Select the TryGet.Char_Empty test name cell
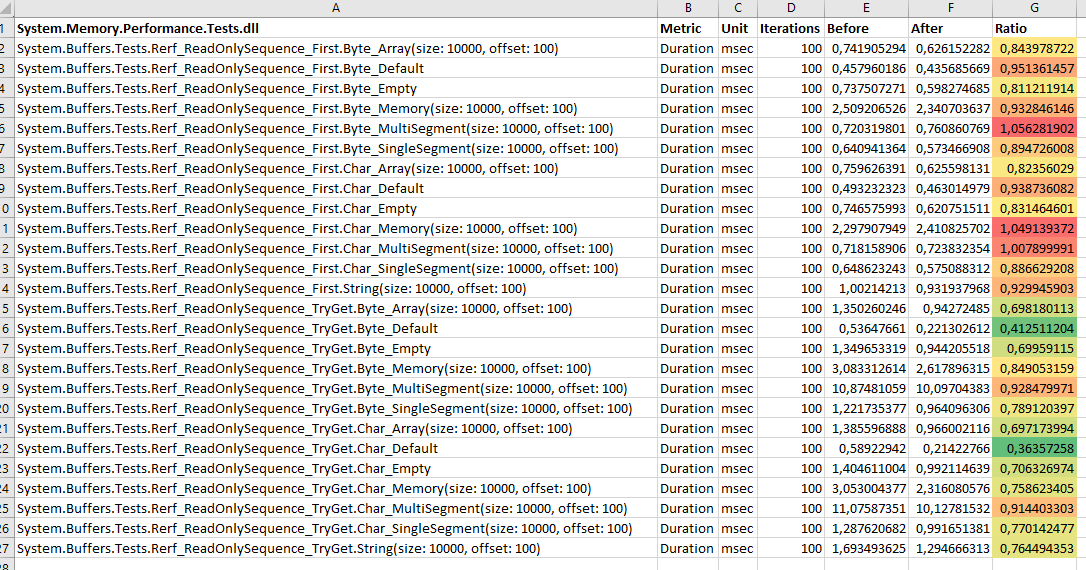Viewport: 1086px width, 570px height. pos(336,469)
